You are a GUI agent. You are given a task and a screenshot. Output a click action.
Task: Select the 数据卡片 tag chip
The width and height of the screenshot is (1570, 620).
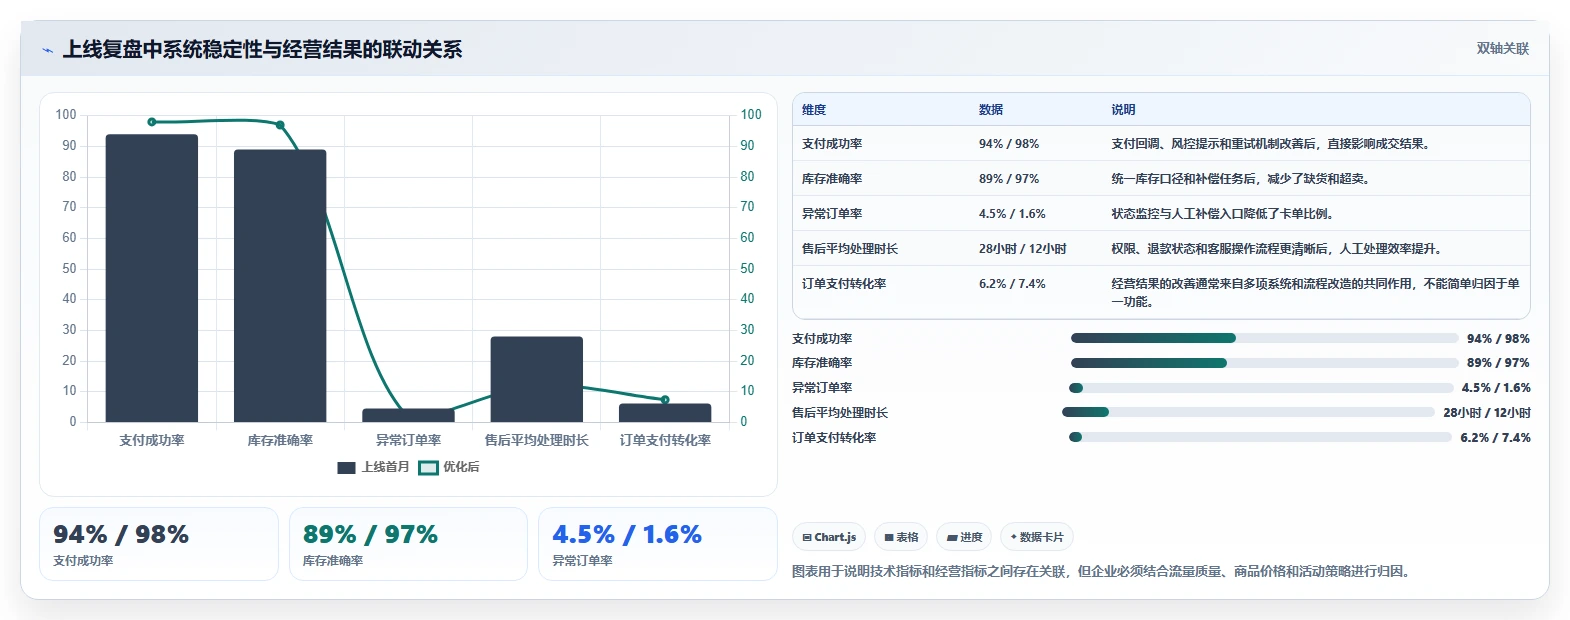(1037, 537)
